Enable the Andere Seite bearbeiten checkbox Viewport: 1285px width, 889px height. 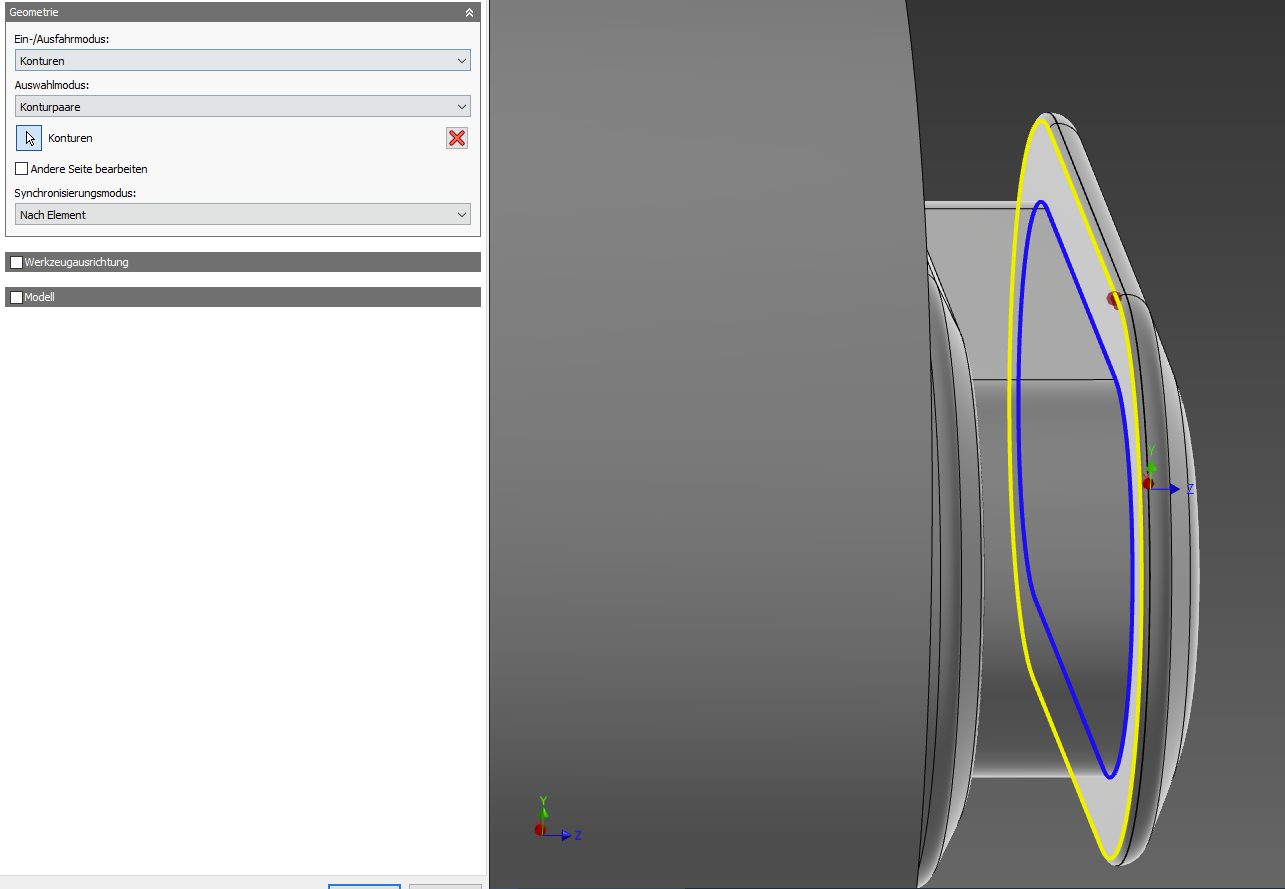pyautogui.click(x=21, y=168)
